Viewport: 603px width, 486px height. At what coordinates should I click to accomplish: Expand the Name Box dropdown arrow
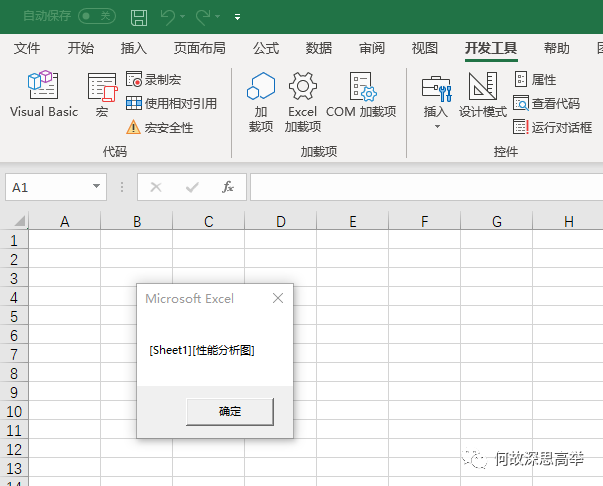pyautogui.click(x=97, y=186)
